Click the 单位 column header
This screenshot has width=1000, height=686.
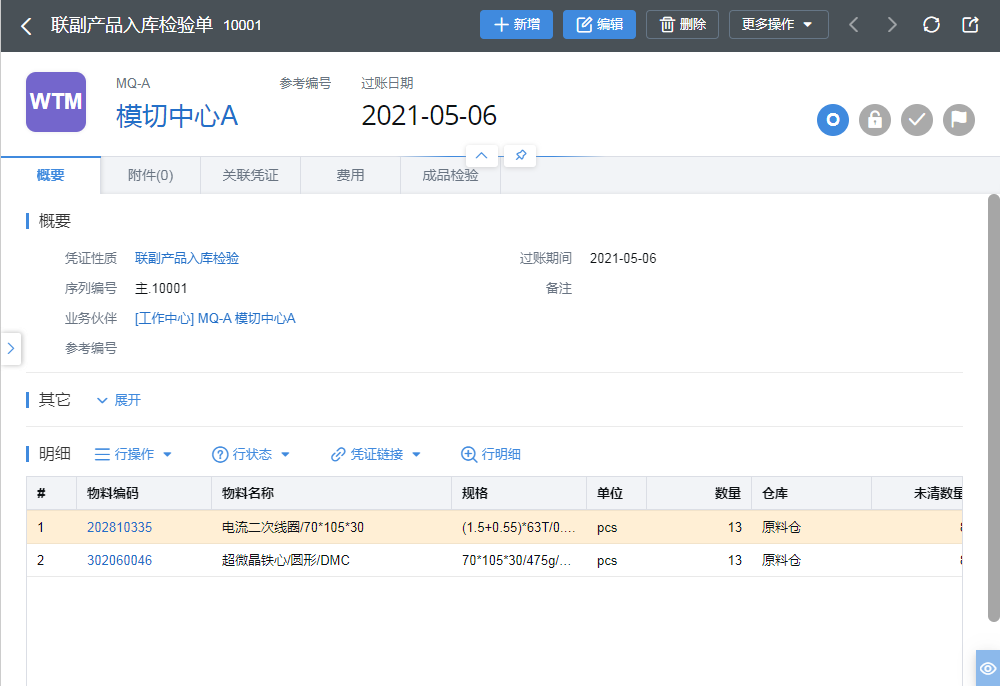coord(617,493)
